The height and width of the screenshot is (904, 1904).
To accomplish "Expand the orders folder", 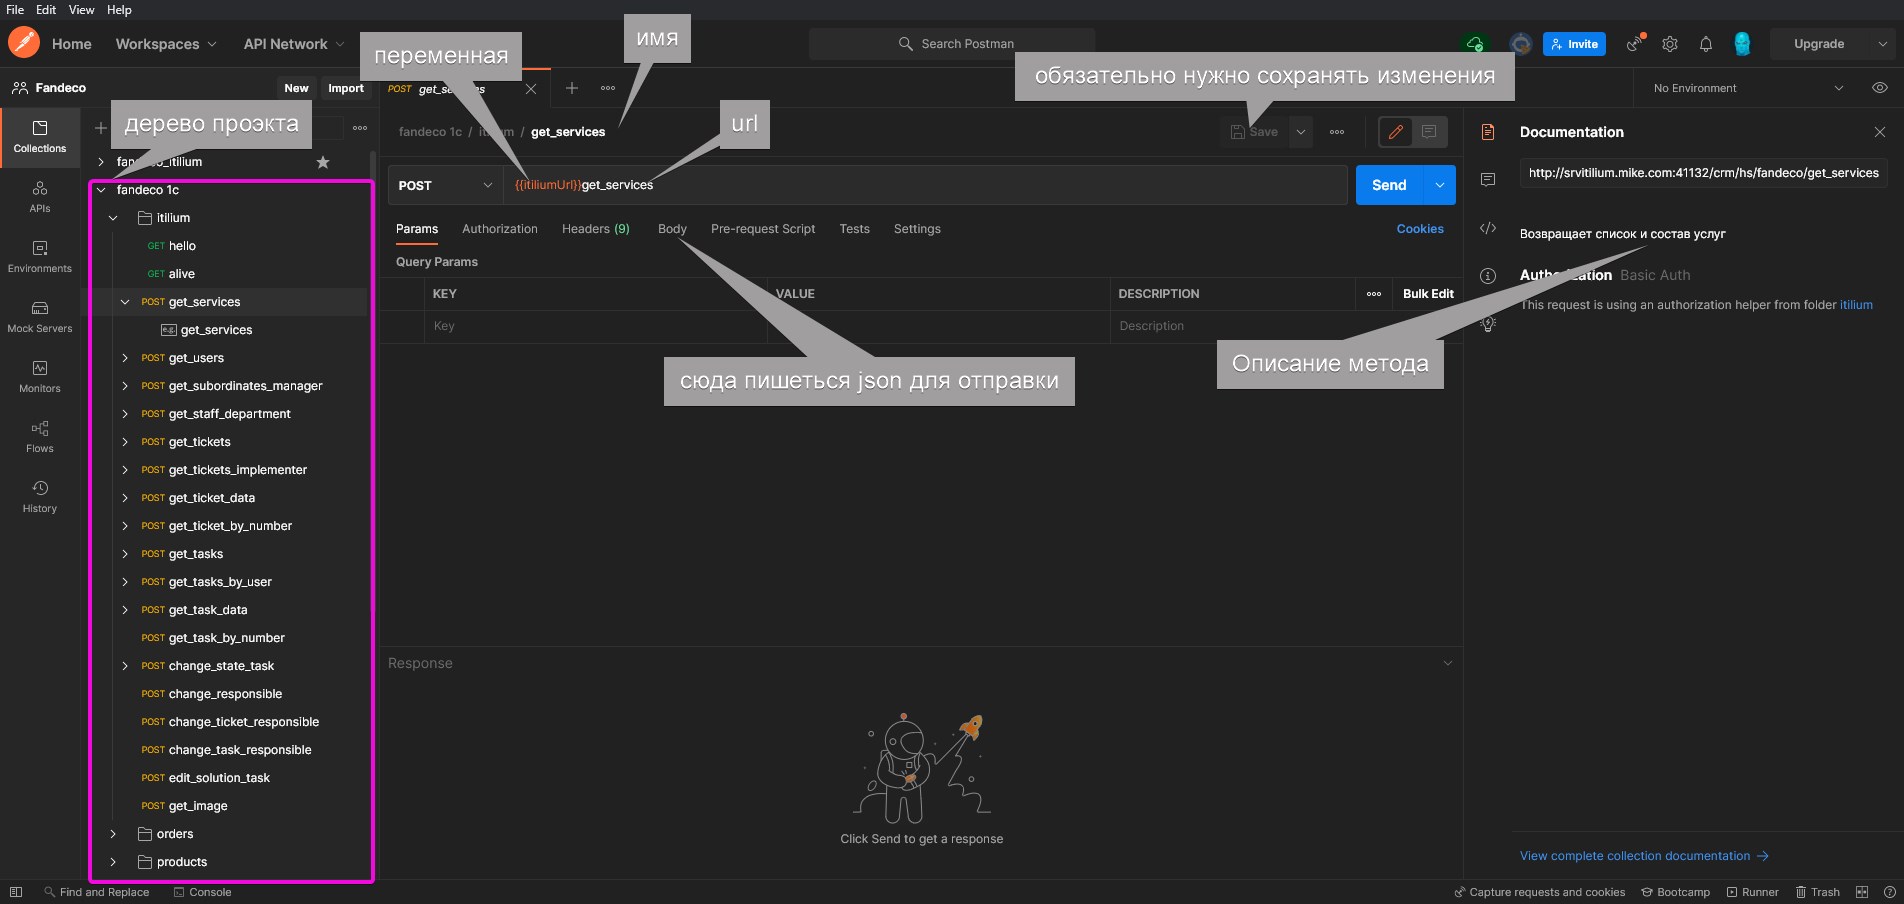I will pos(175,834).
